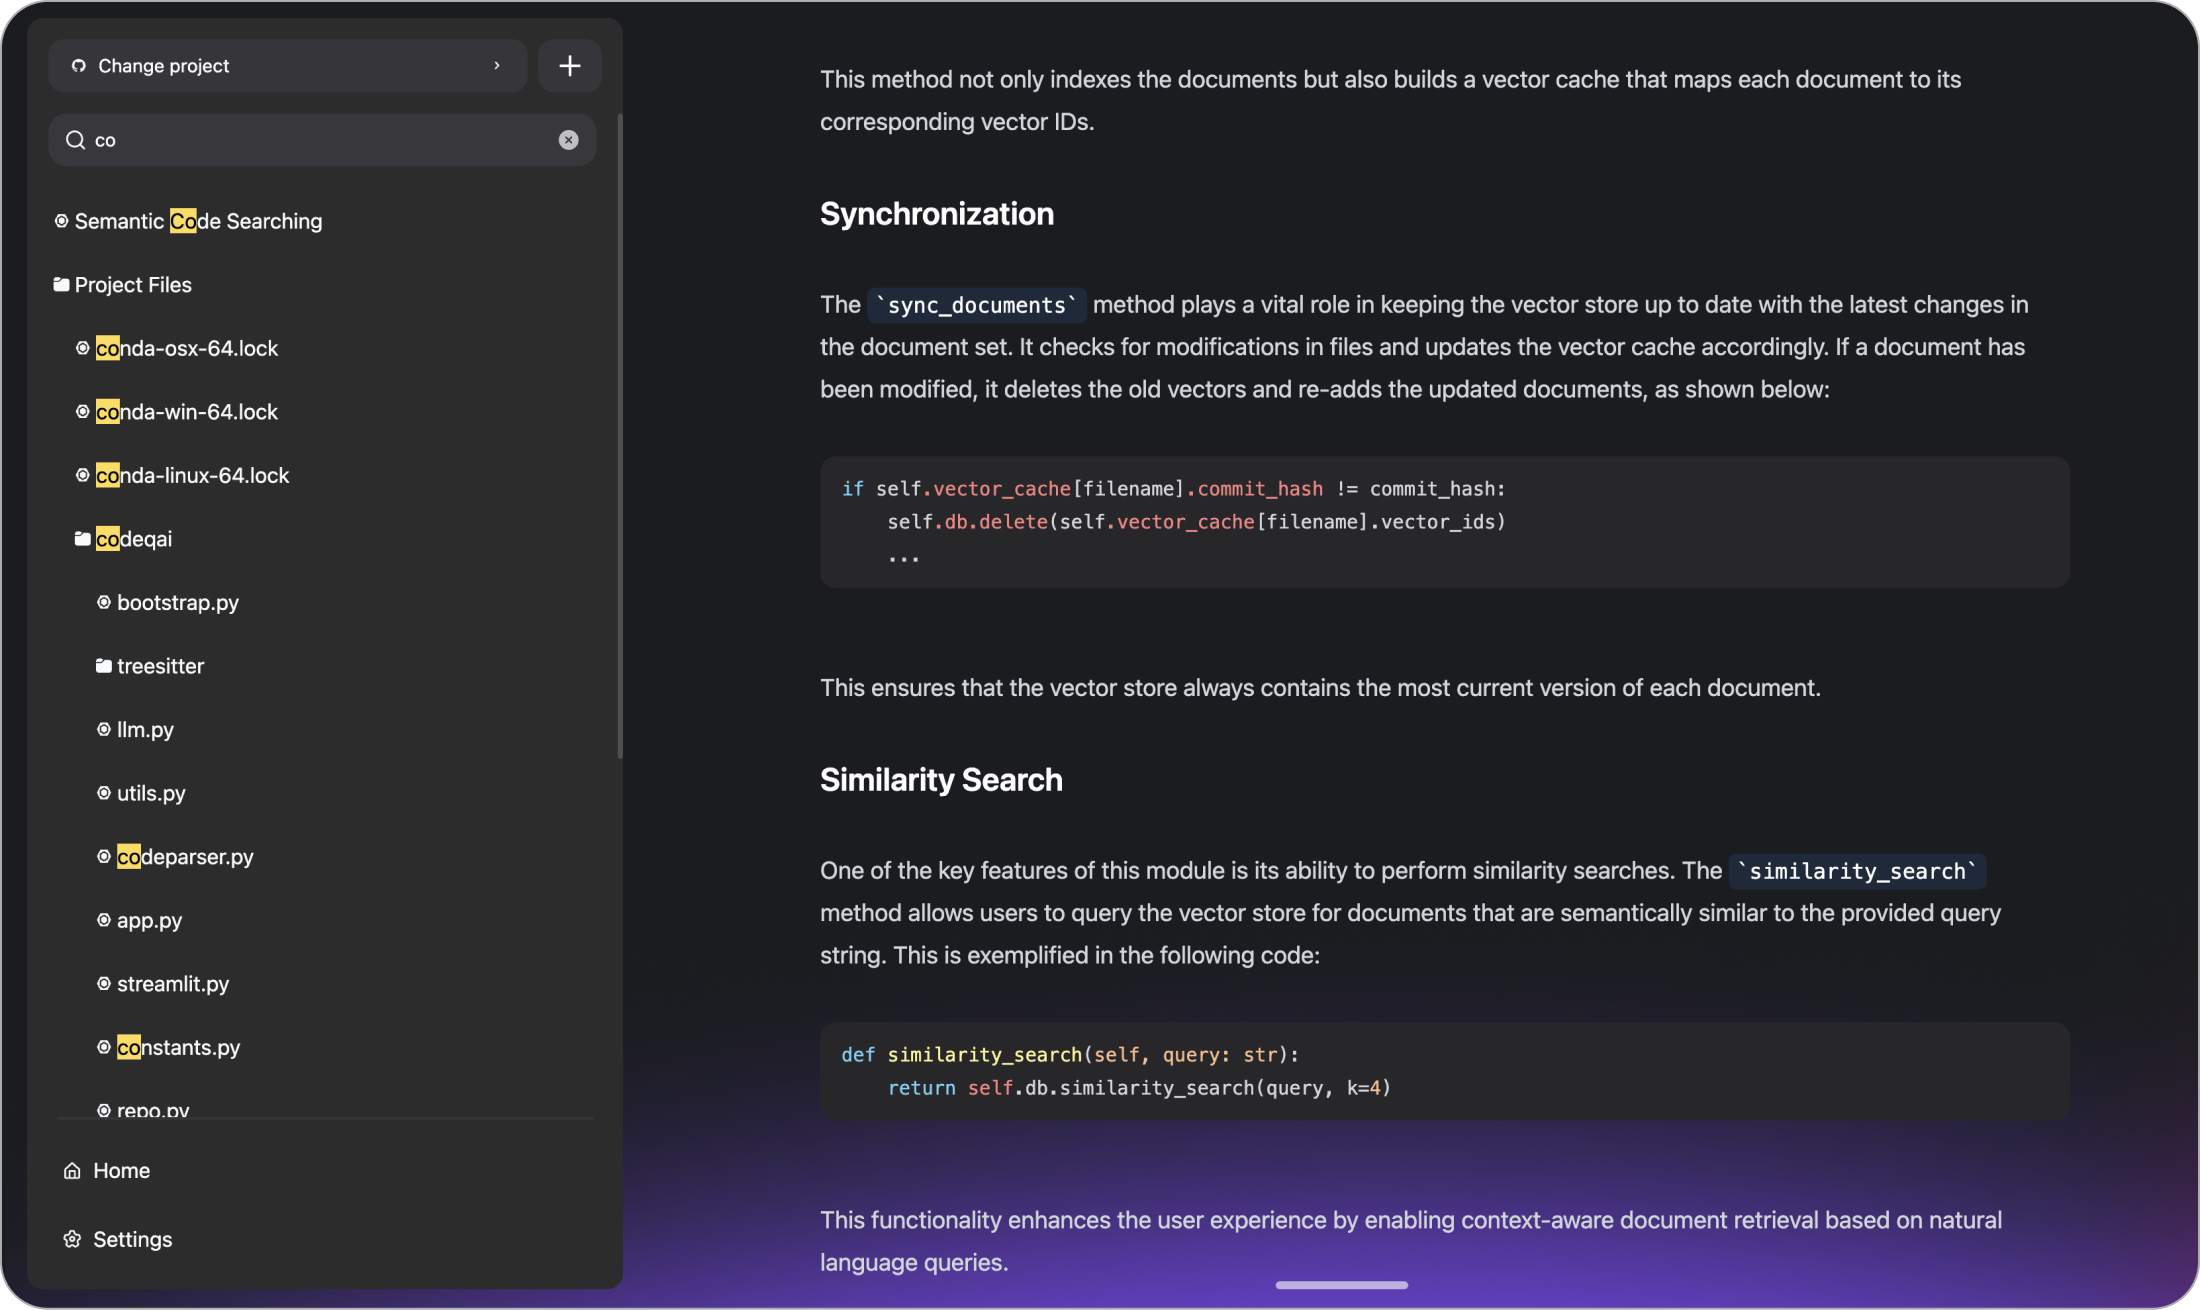Click inside the search input field
Screen dimensions: 2200x1310
tap(300, 139)
